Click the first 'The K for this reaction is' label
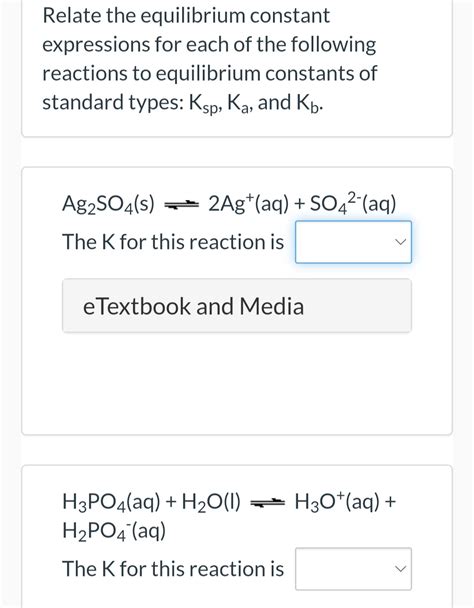474x608 pixels. tap(173, 242)
